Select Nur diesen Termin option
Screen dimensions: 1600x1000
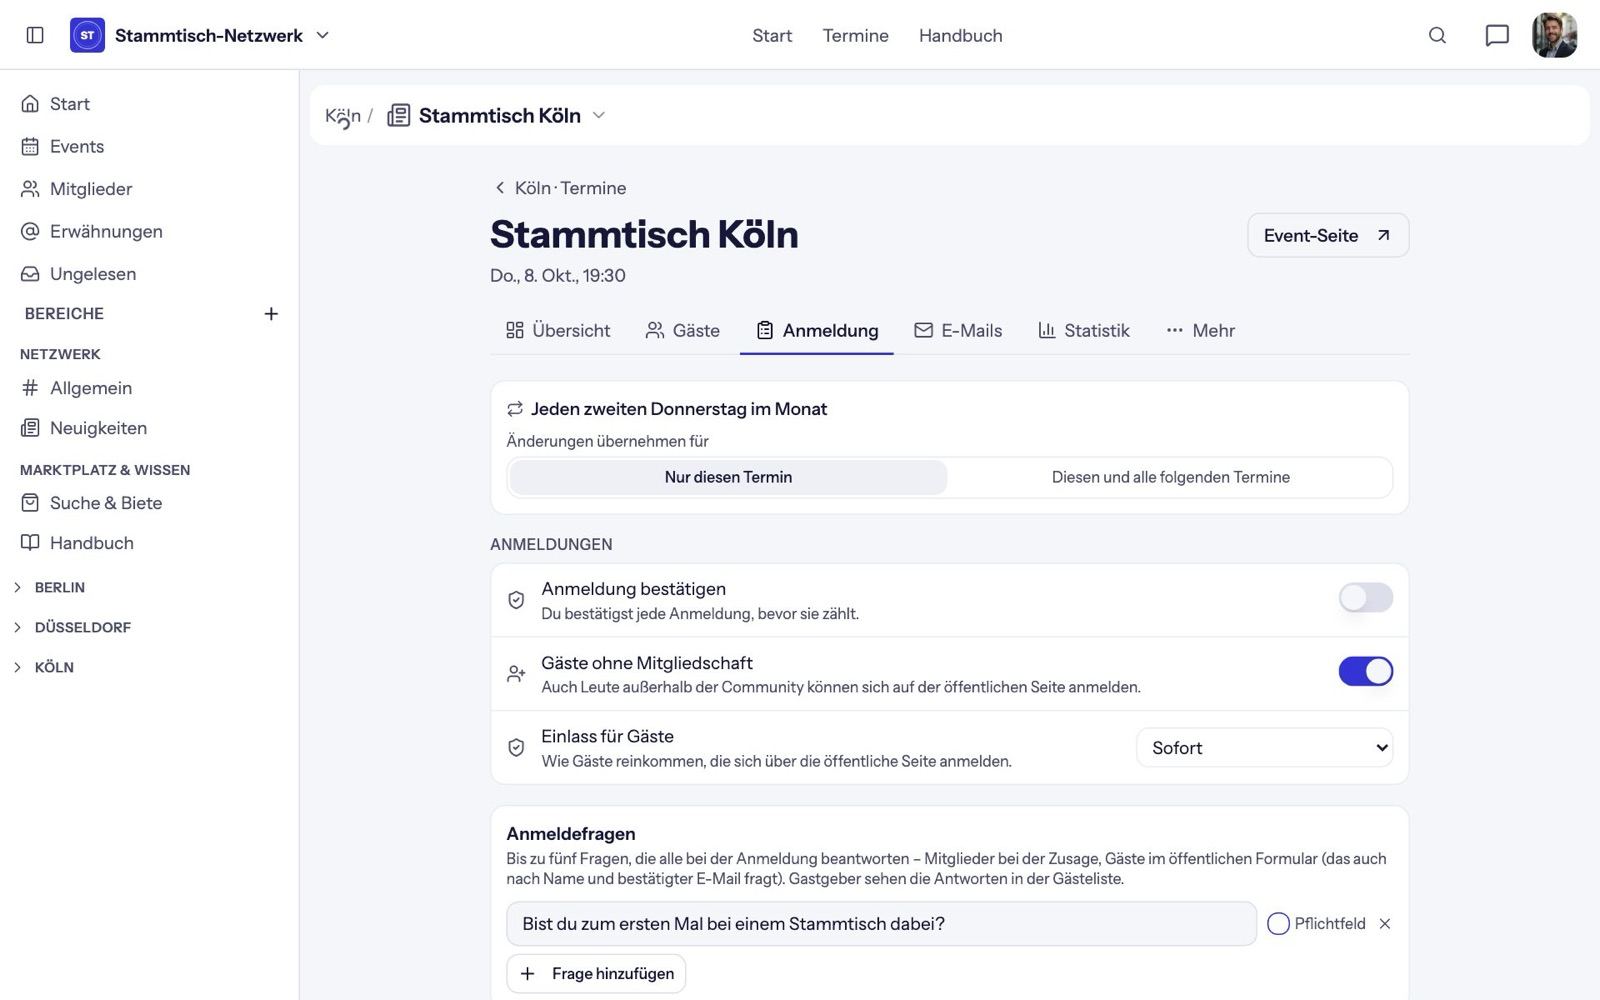[x=728, y=477]
